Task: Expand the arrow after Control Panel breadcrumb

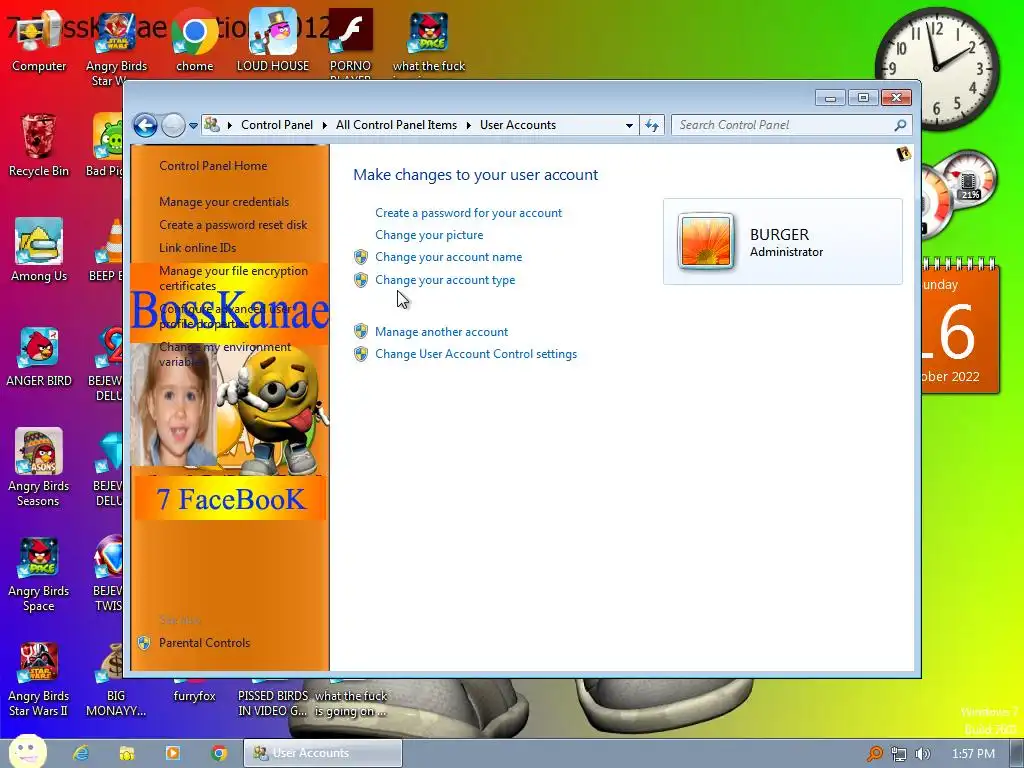Action: (x=325, y=125)
